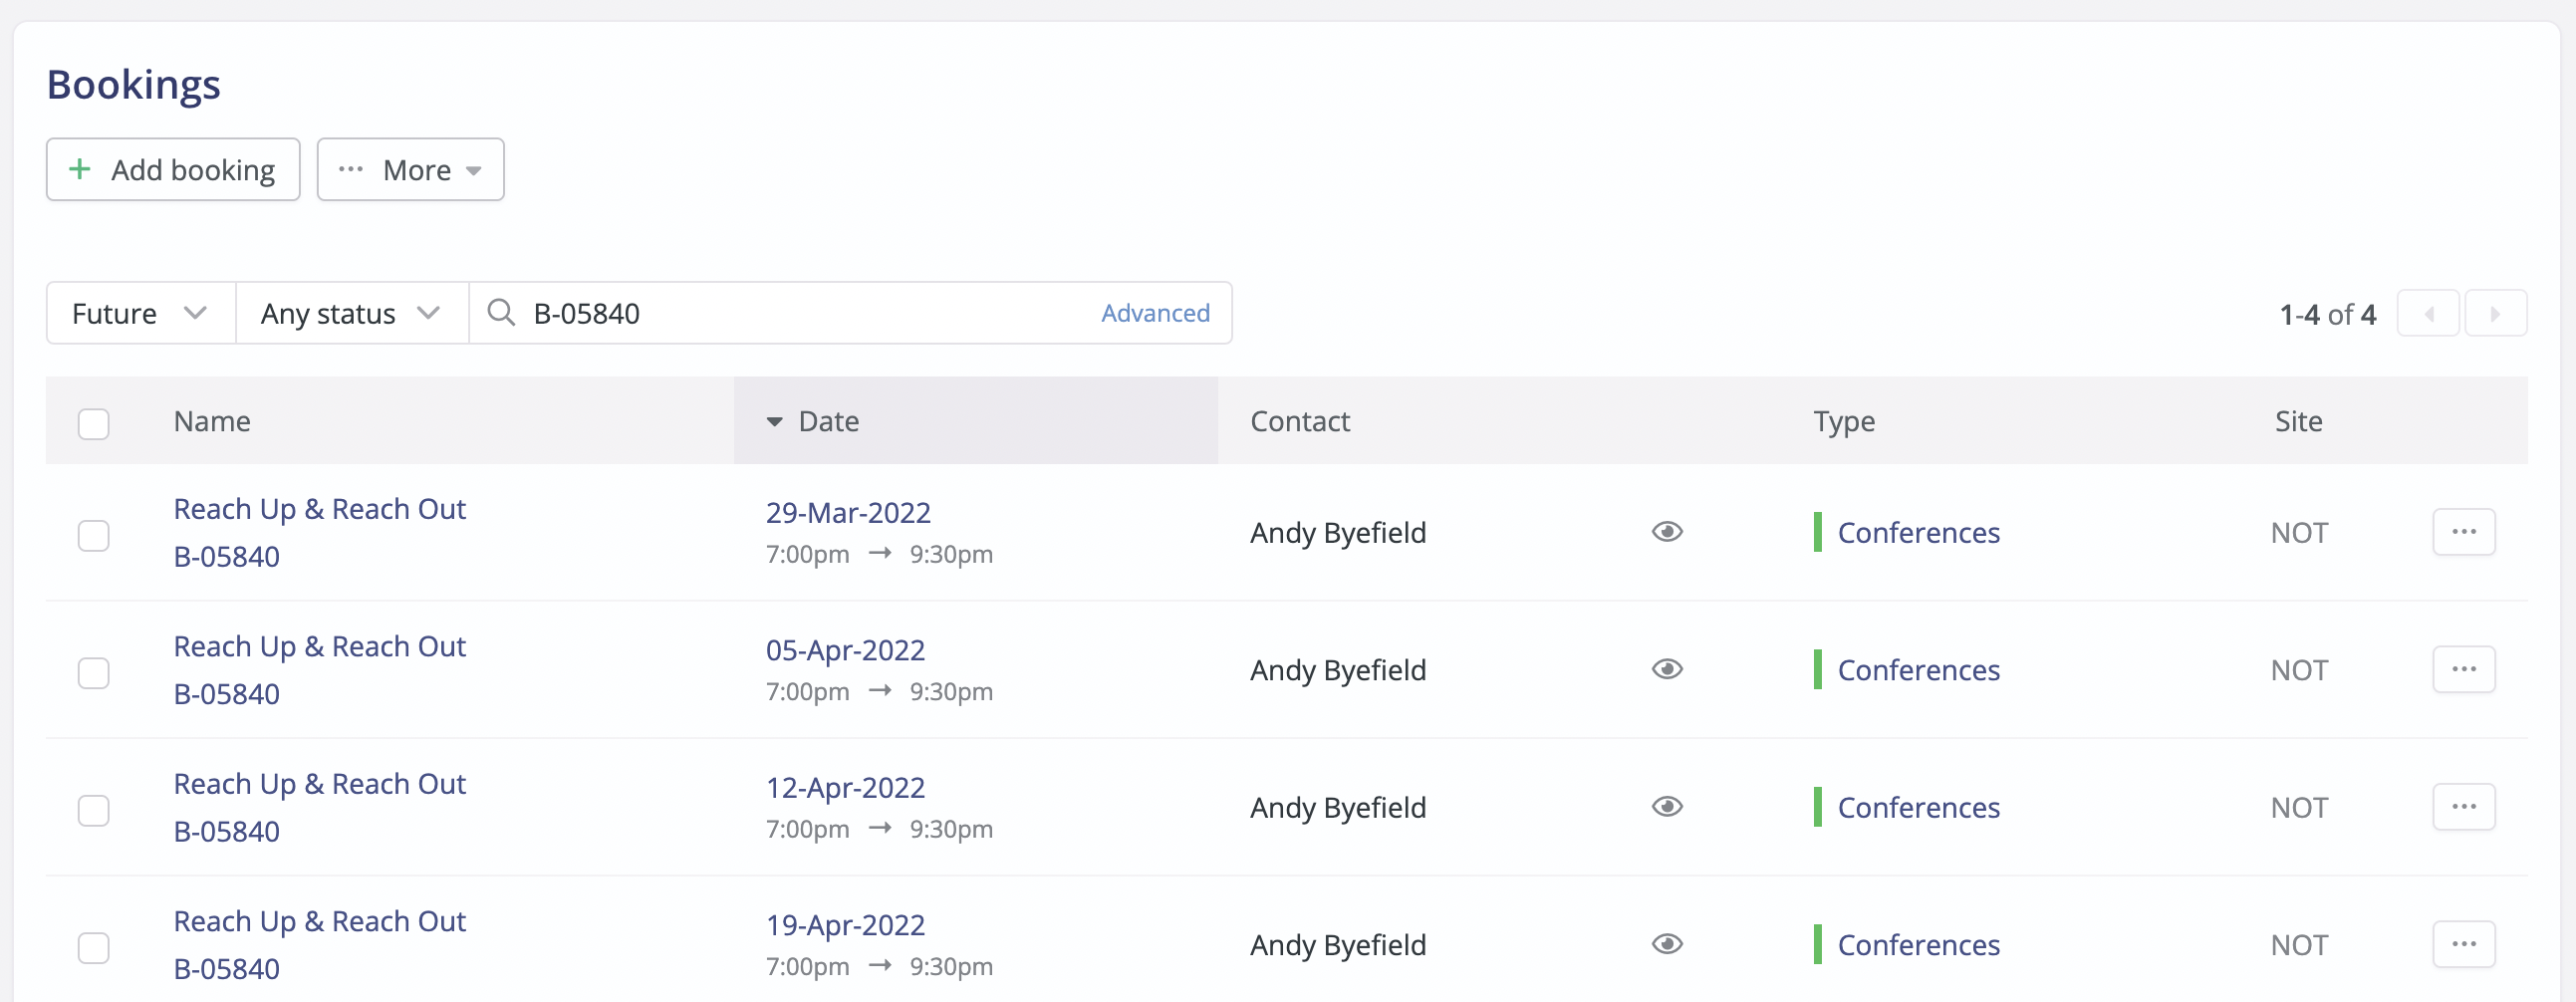The image size is (2576, 1002).
Task: Open the Future date filter dropdown
Action: (x=139, y=313)
